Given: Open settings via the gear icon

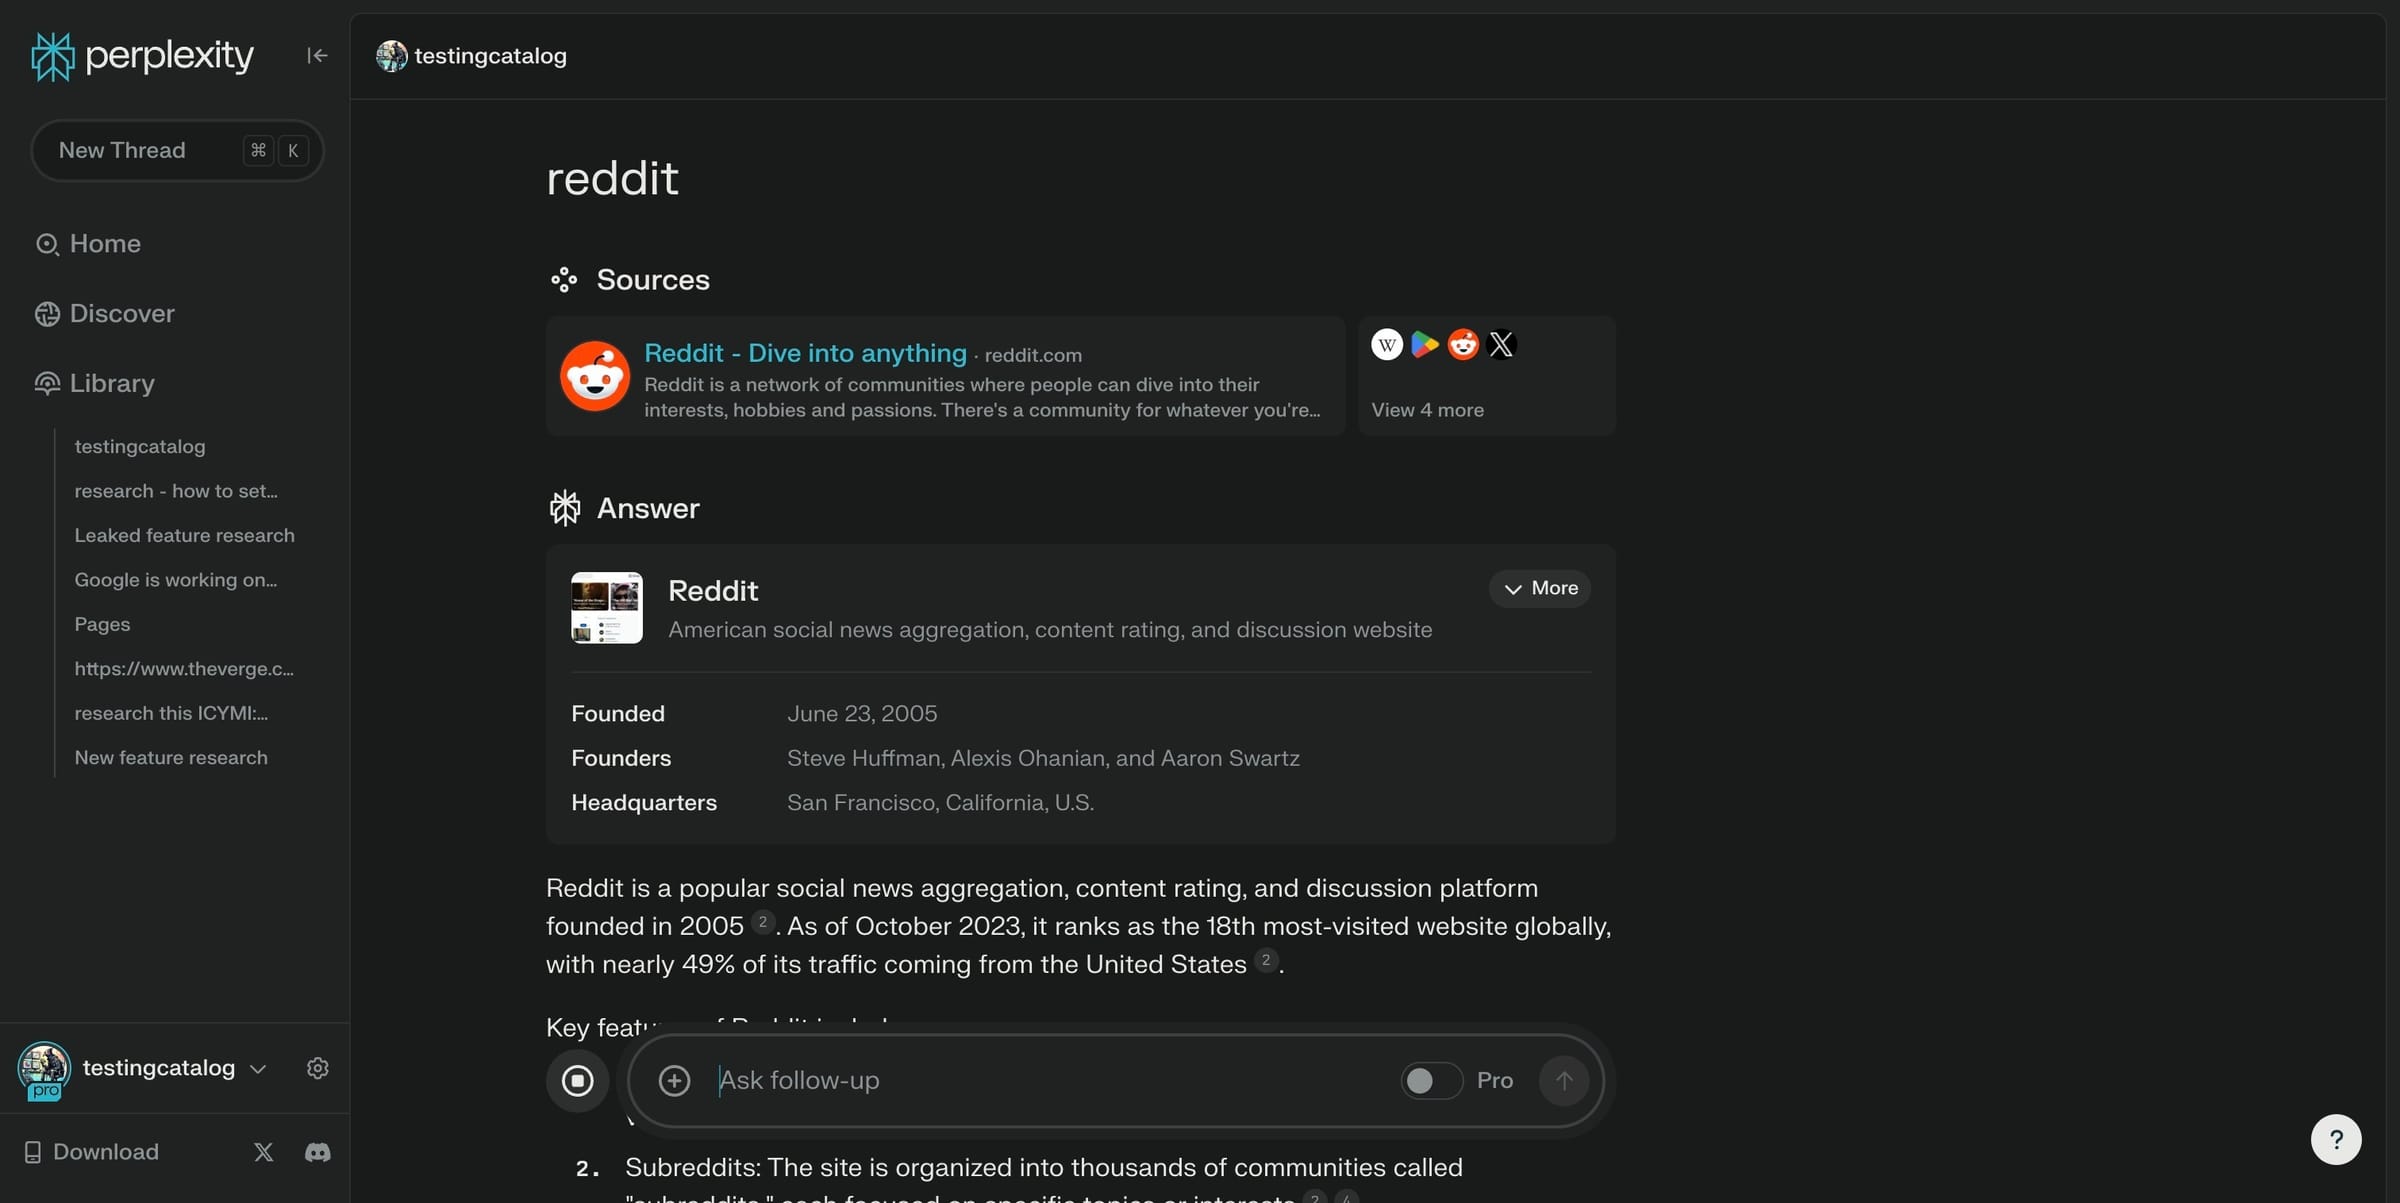Looking at the screenshot, I should 317,1067.
